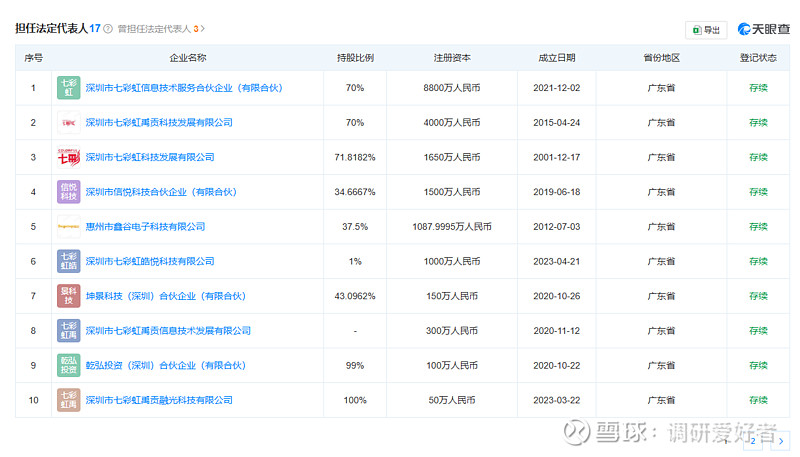Screen dimensions: 800x457
Task: Go to the next page arrow
Action: coord(781,441)
